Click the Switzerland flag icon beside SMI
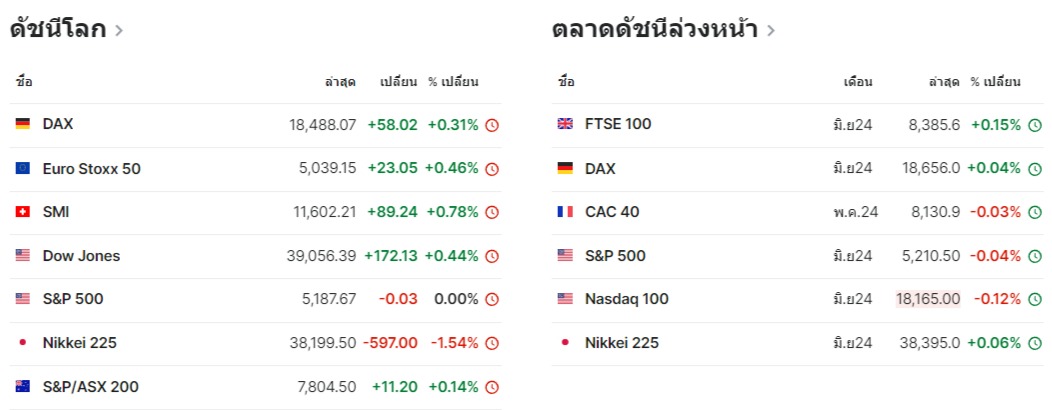Image resolution: width=1052 pixels, height=410 pixels. pos(22,212)
